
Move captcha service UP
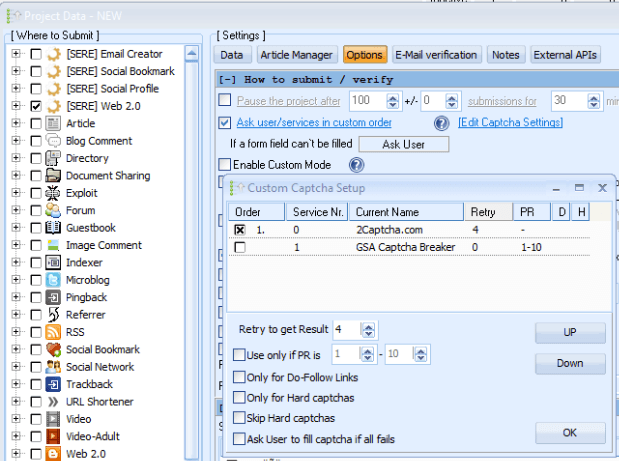[x=570, y=332]
